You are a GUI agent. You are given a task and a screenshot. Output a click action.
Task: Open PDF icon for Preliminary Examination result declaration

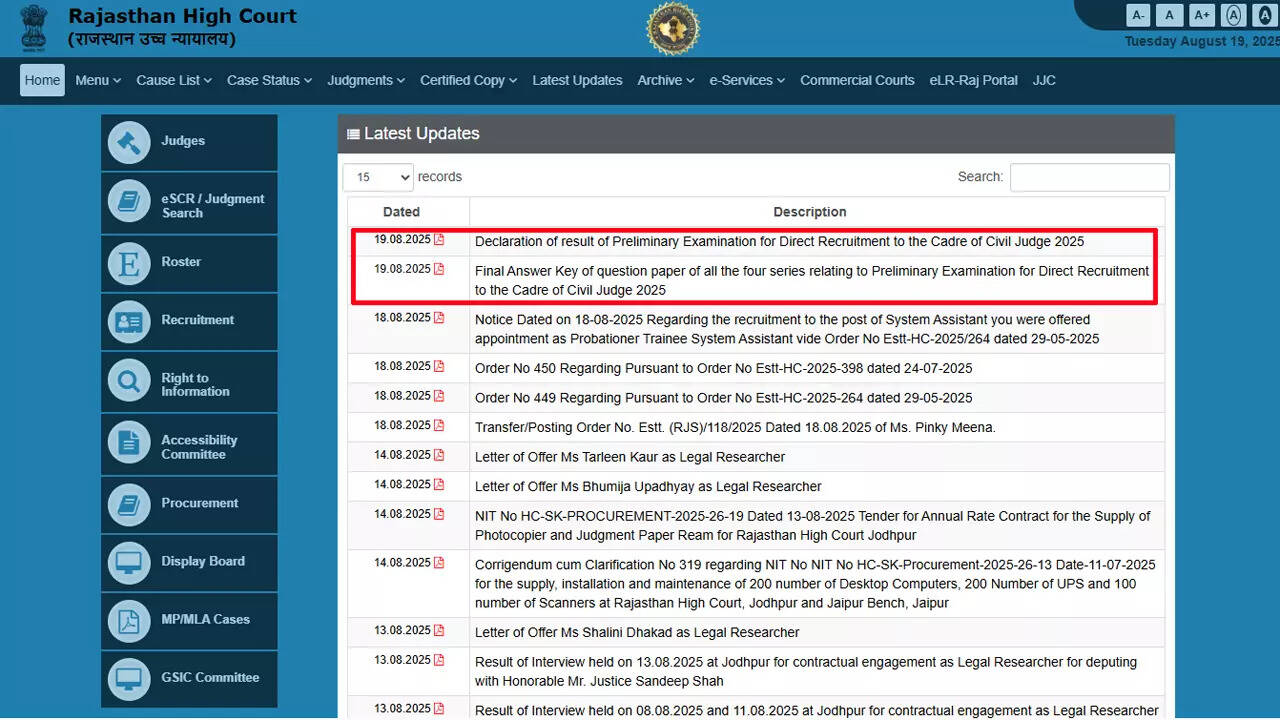pyautogui.click(x=439, y=240)
